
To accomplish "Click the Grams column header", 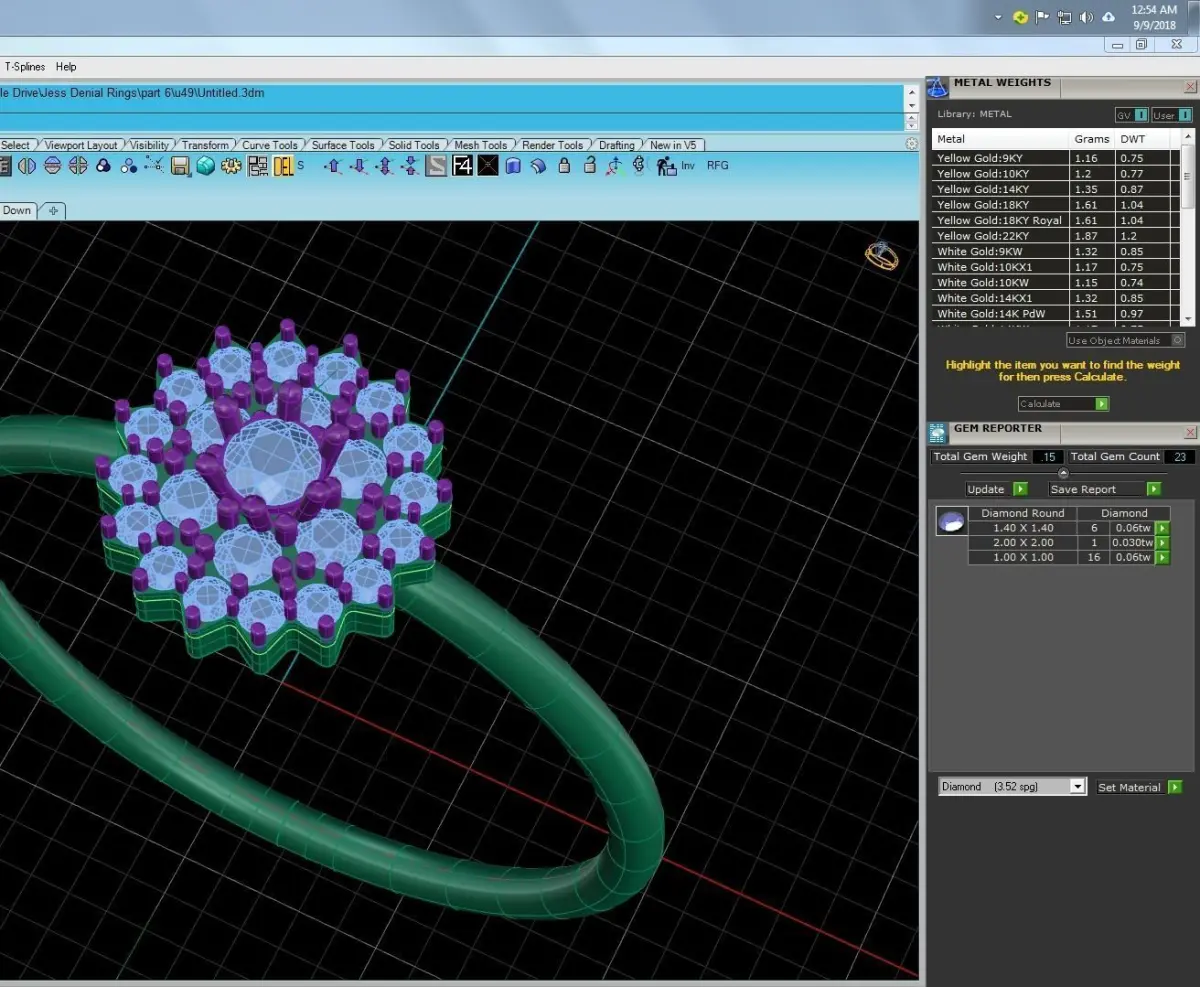I will point(1092,139).
